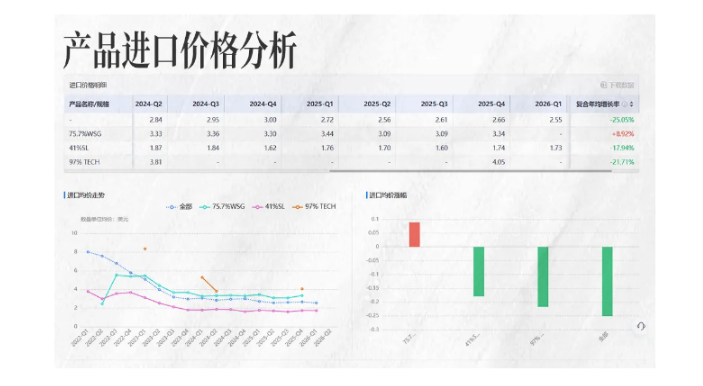703x386 pixels.
Task: Click the 2024-Q2 column header
Action: (x=148, y=104)
